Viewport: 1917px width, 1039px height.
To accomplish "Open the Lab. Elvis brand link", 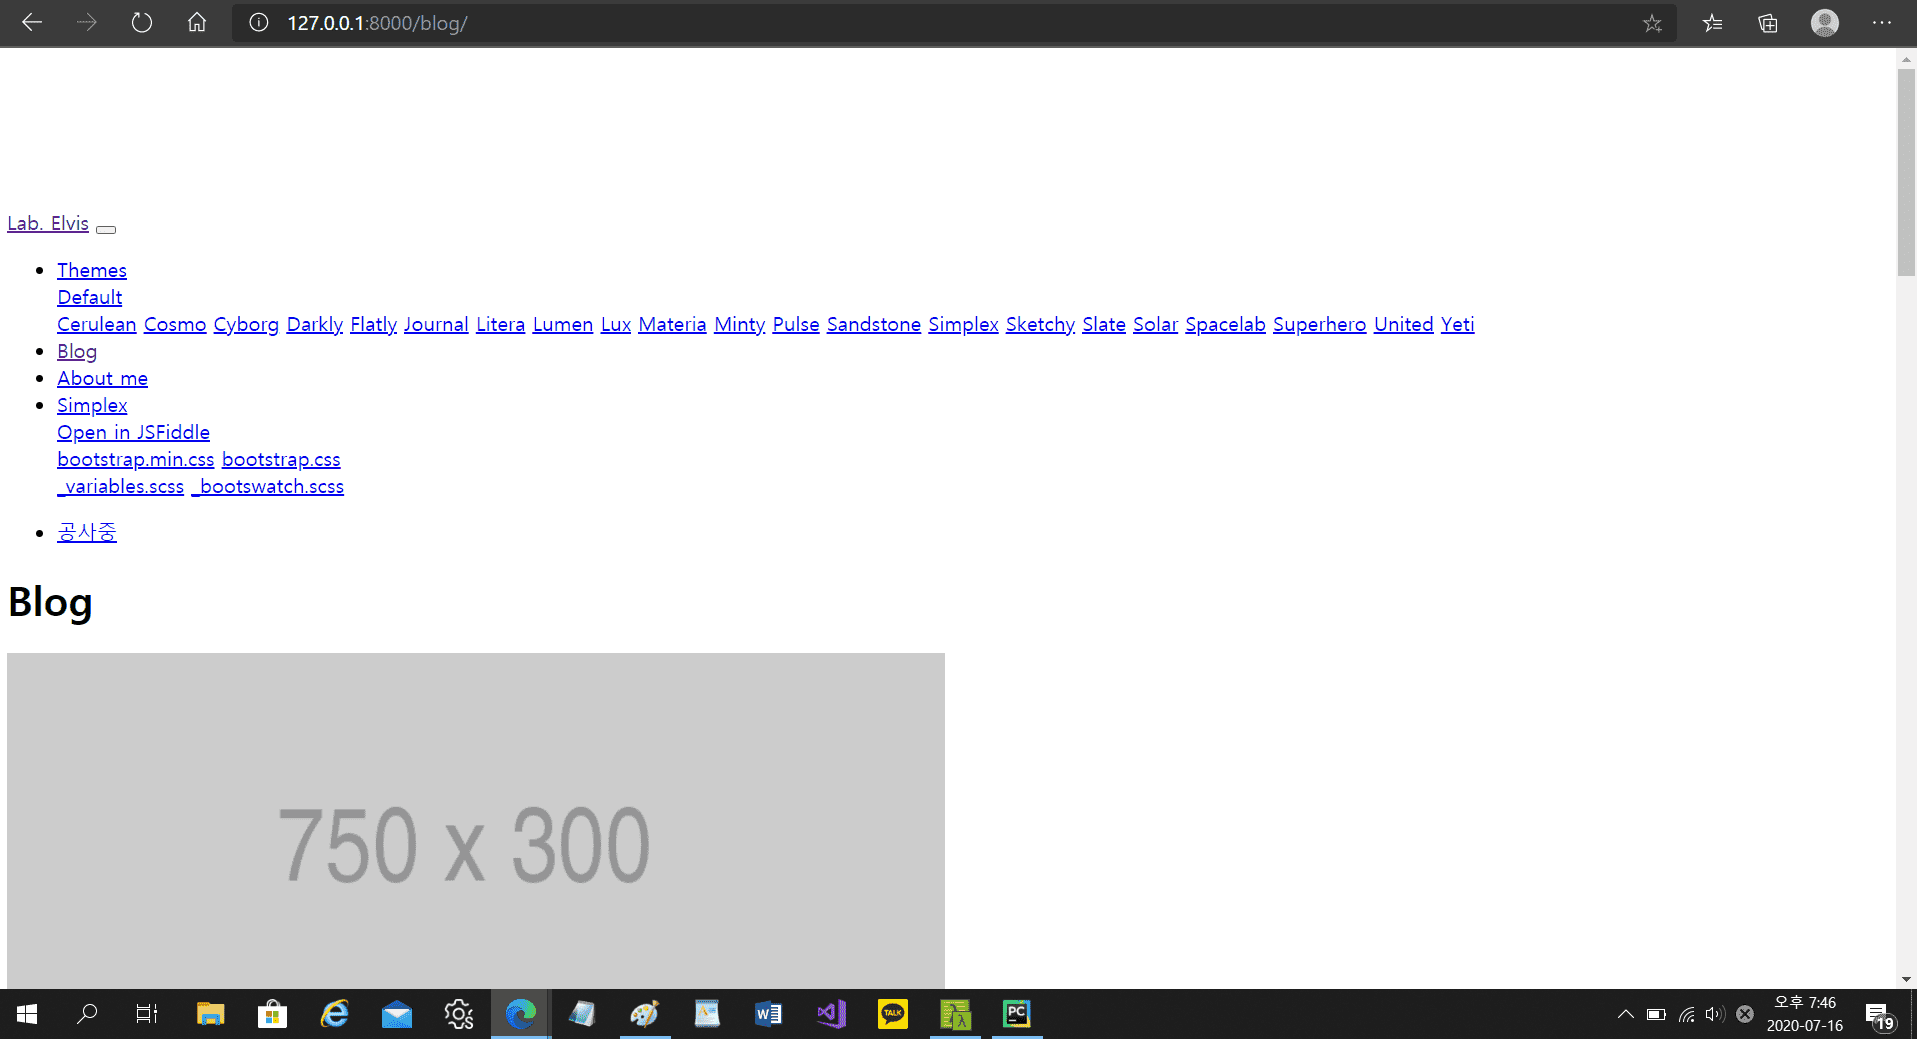I will tap(48, 223).
